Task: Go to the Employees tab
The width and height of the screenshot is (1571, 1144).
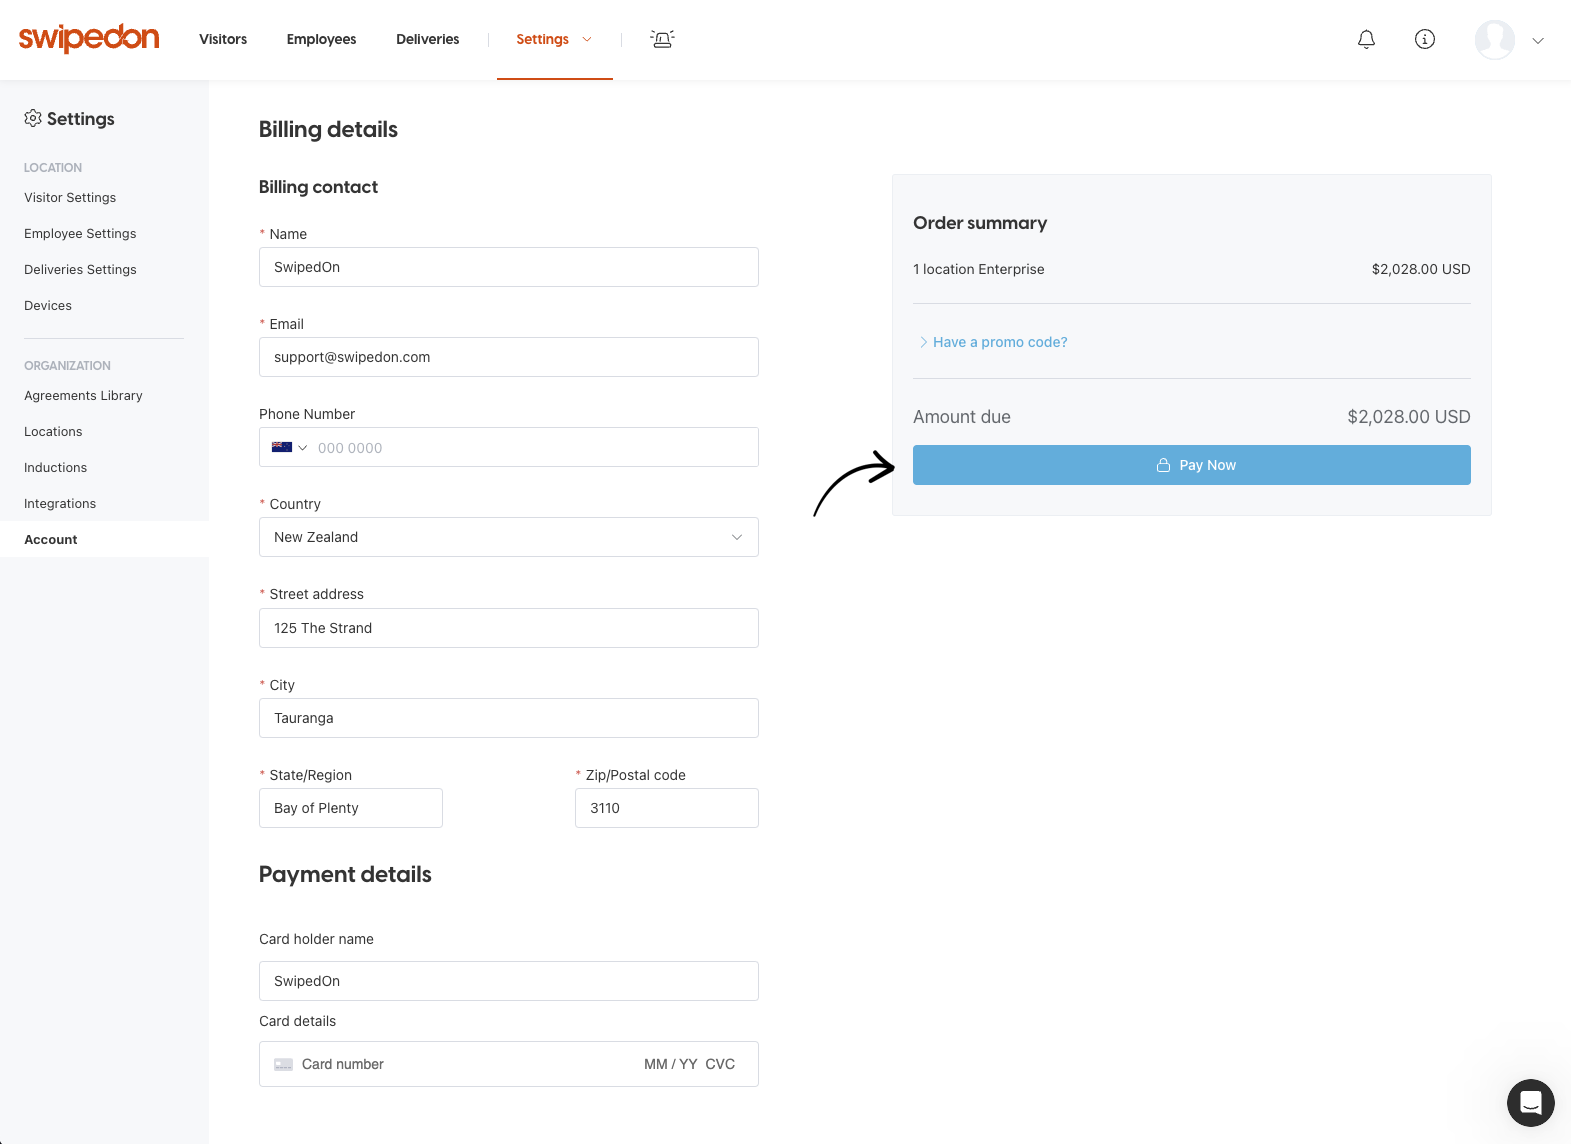Action: pyautogui.click(x=321, y=39)
